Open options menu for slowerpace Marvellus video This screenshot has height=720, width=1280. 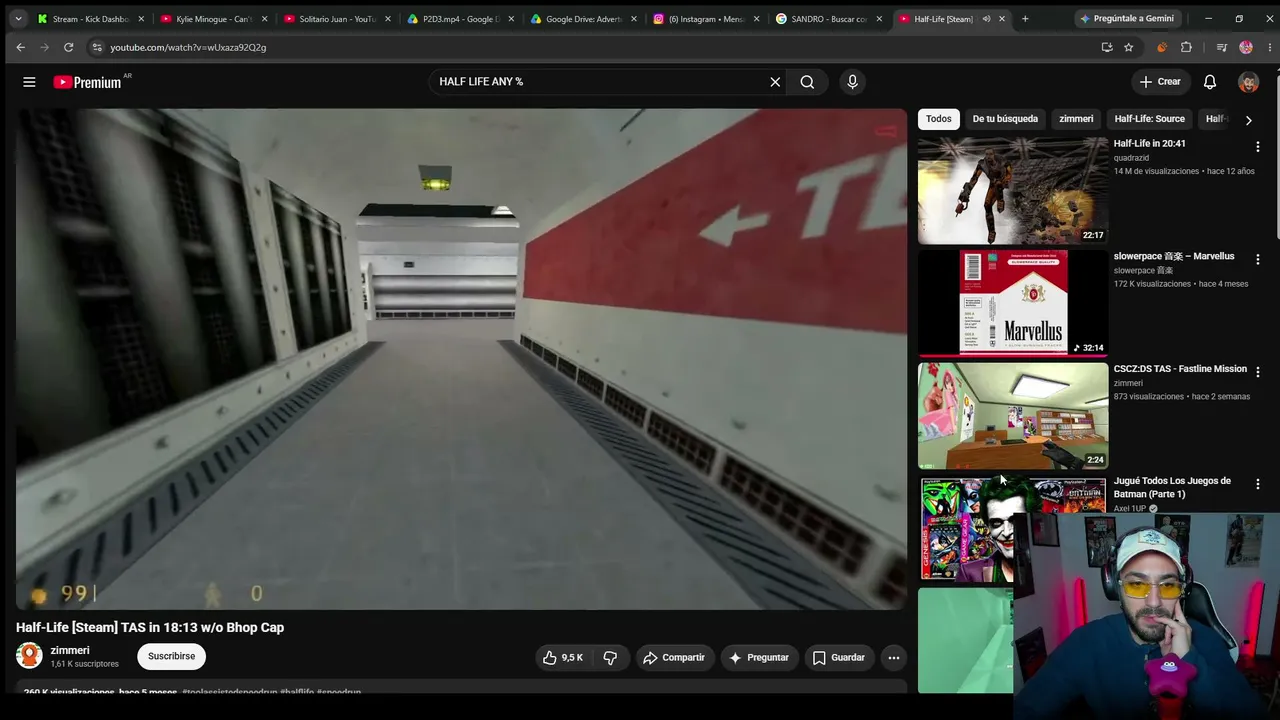pyautogui.click(x=1257, y=260)
